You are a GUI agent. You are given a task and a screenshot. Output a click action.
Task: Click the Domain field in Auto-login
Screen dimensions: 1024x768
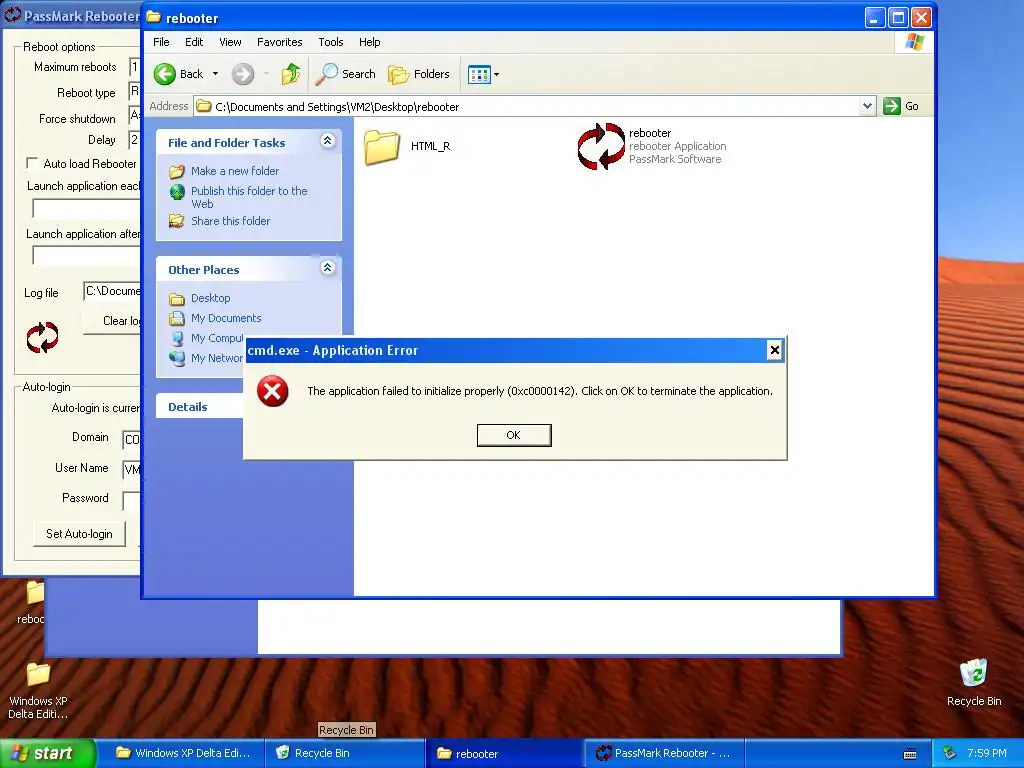pyautogui.click(x=132, y=439)
